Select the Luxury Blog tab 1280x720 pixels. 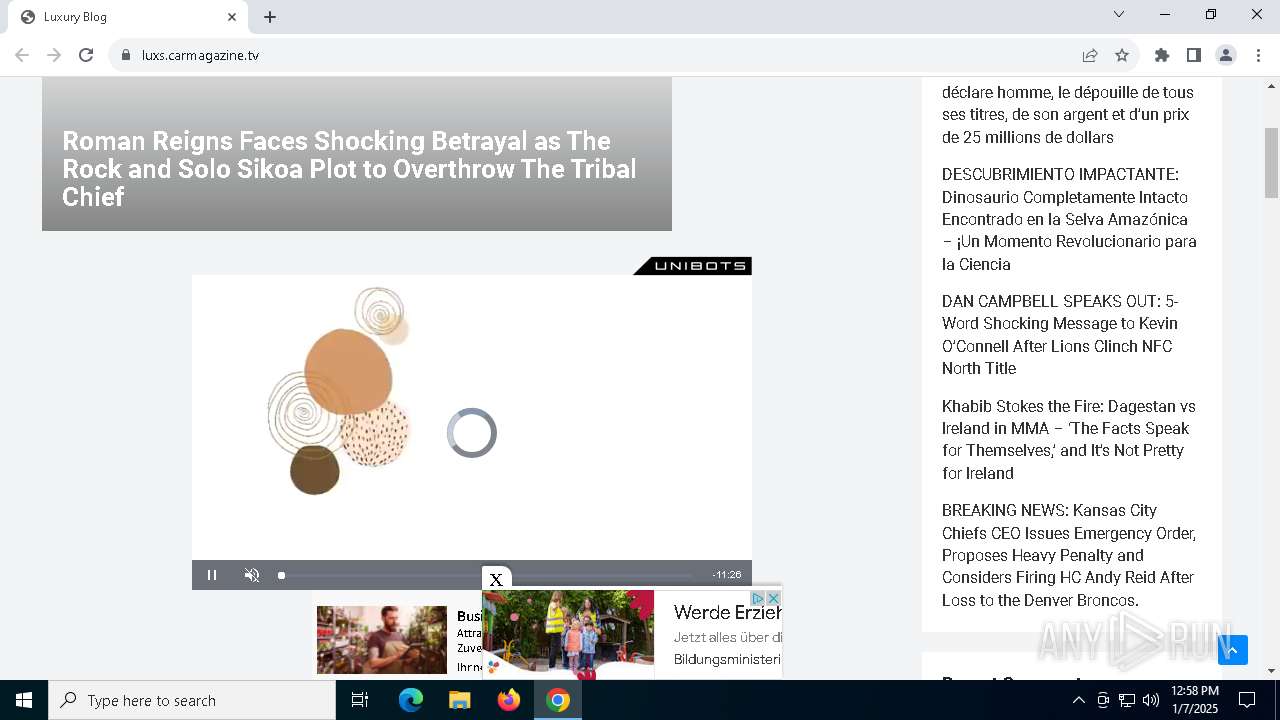click(x=127, y=17)
